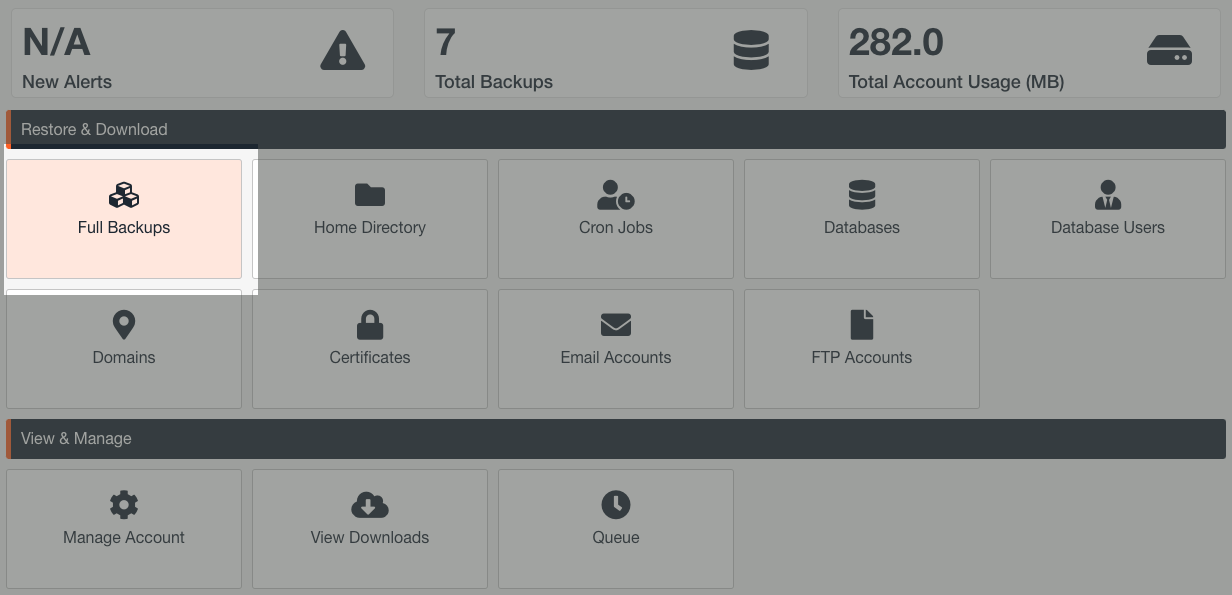Open the Queue label
Image resolution: width=1232 pixels, height=595 pixels.
[x=616, y=537]
